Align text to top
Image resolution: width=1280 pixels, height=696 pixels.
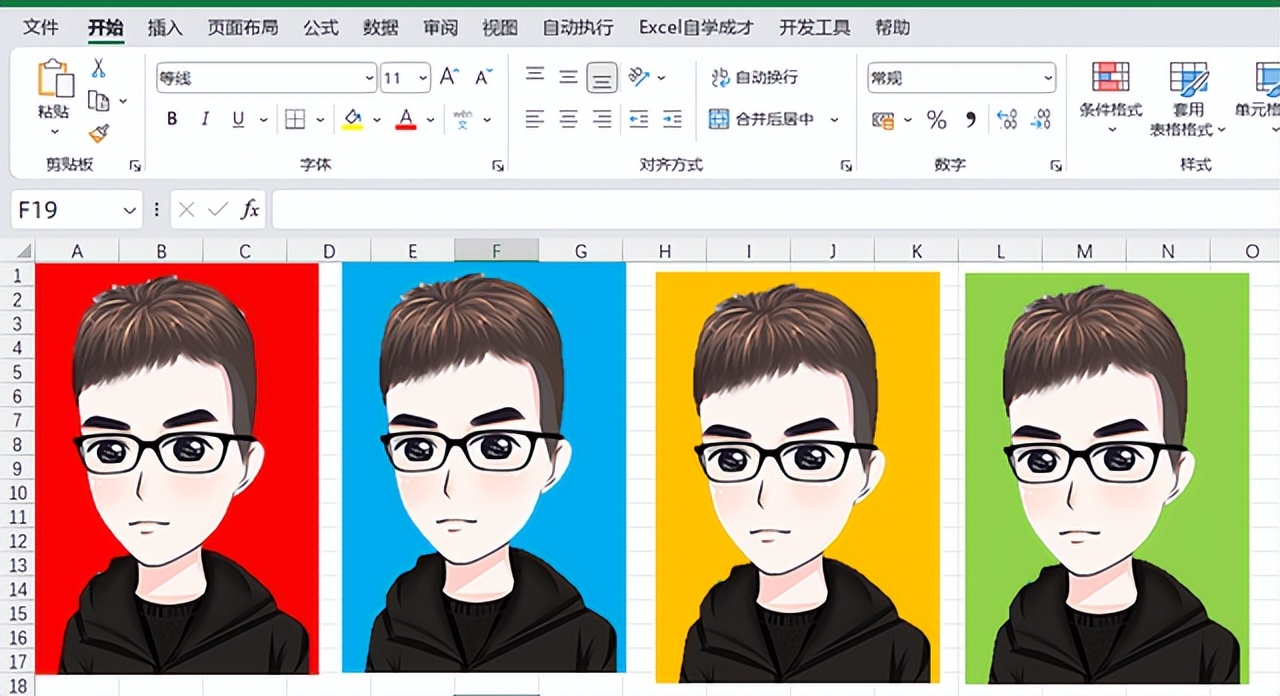(x=535, y=75)
